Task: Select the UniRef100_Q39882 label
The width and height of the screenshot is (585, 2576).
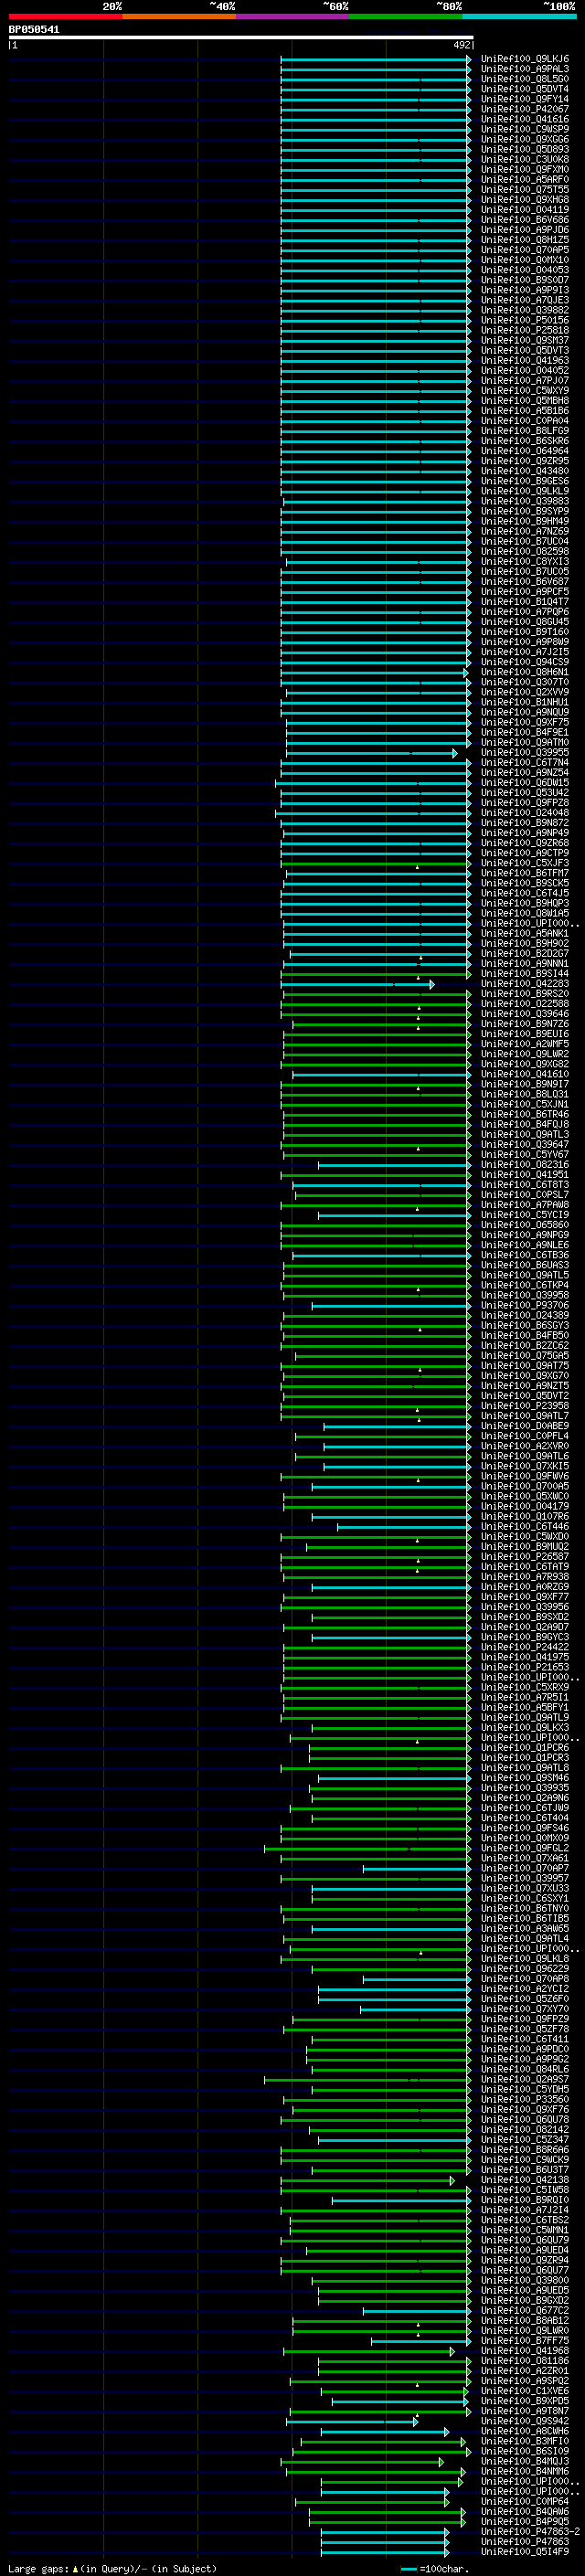Action: pos(525,310)
